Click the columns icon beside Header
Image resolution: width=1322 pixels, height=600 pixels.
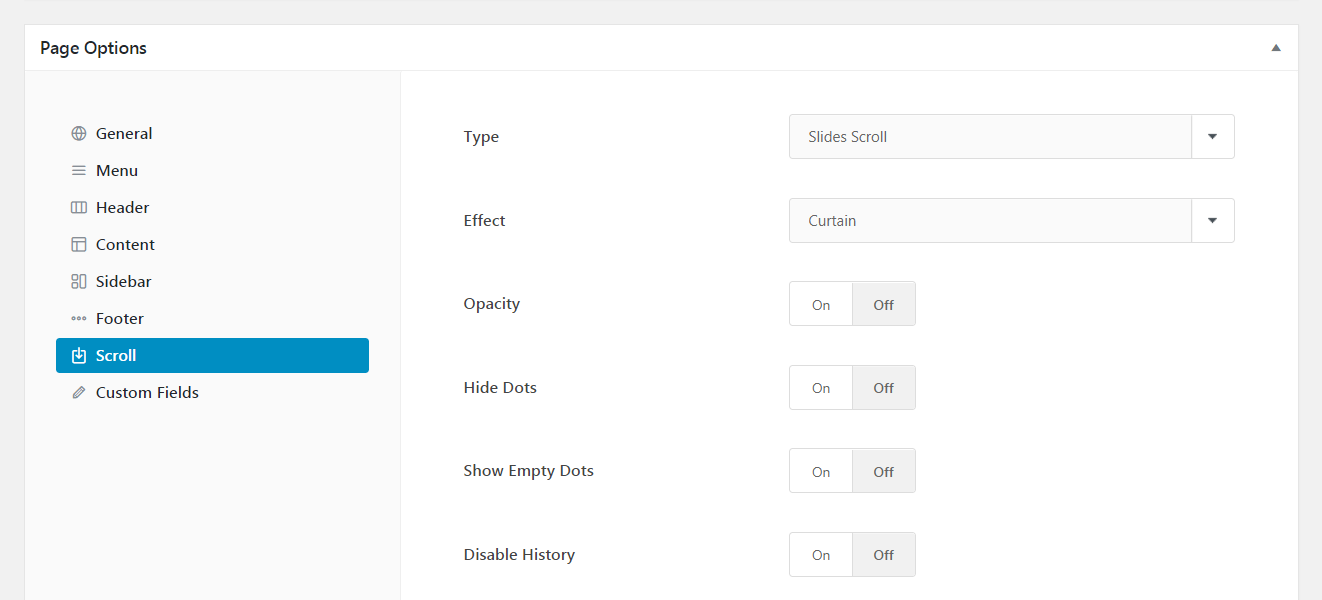(79, 206)
